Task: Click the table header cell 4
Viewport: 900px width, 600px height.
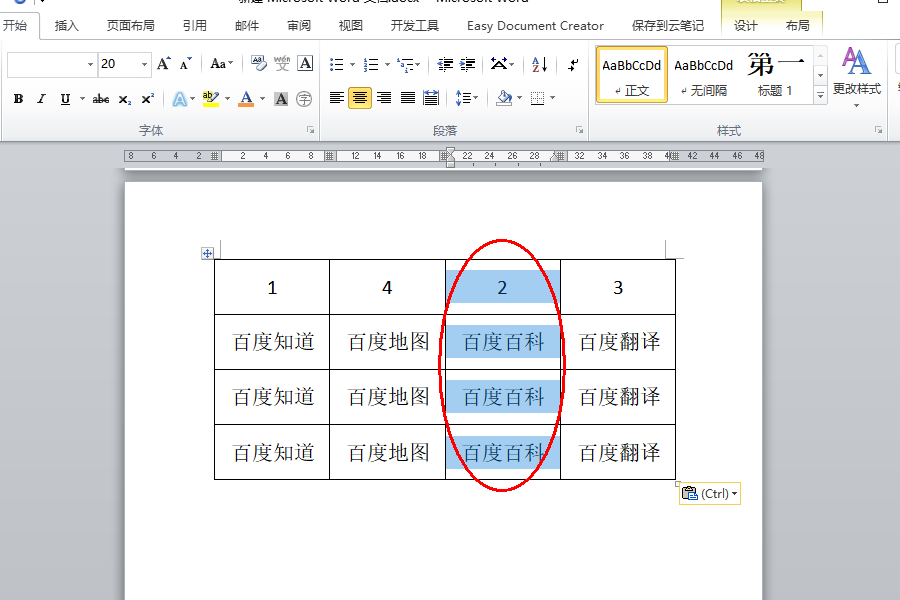Action: click(387, 287)
